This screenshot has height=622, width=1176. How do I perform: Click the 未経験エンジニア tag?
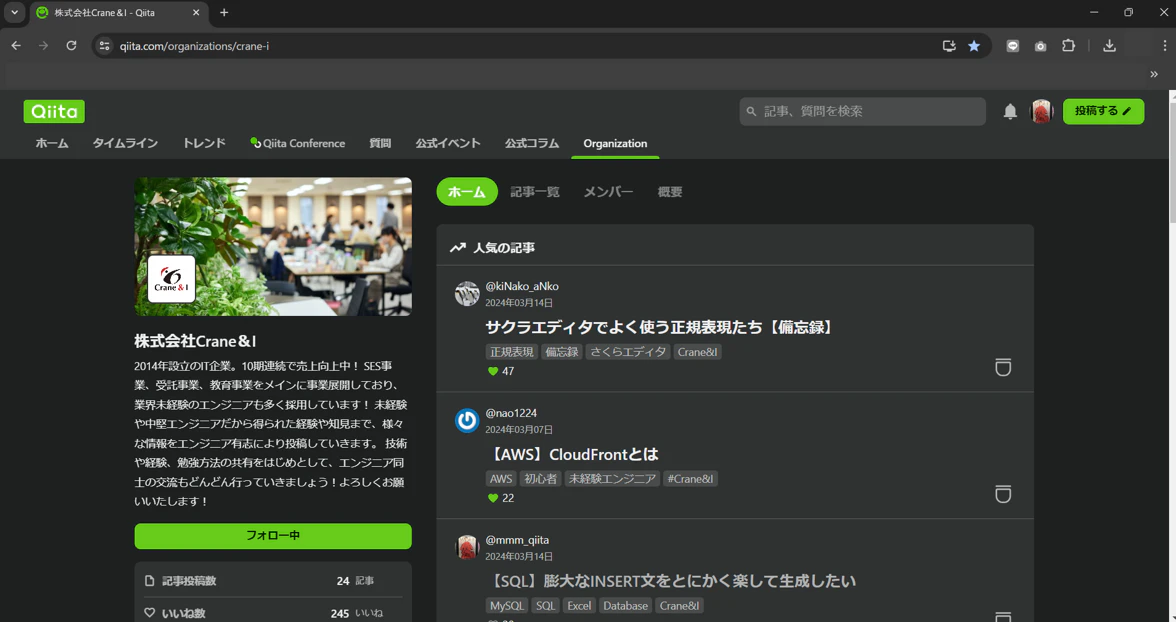tap(612, 479)
